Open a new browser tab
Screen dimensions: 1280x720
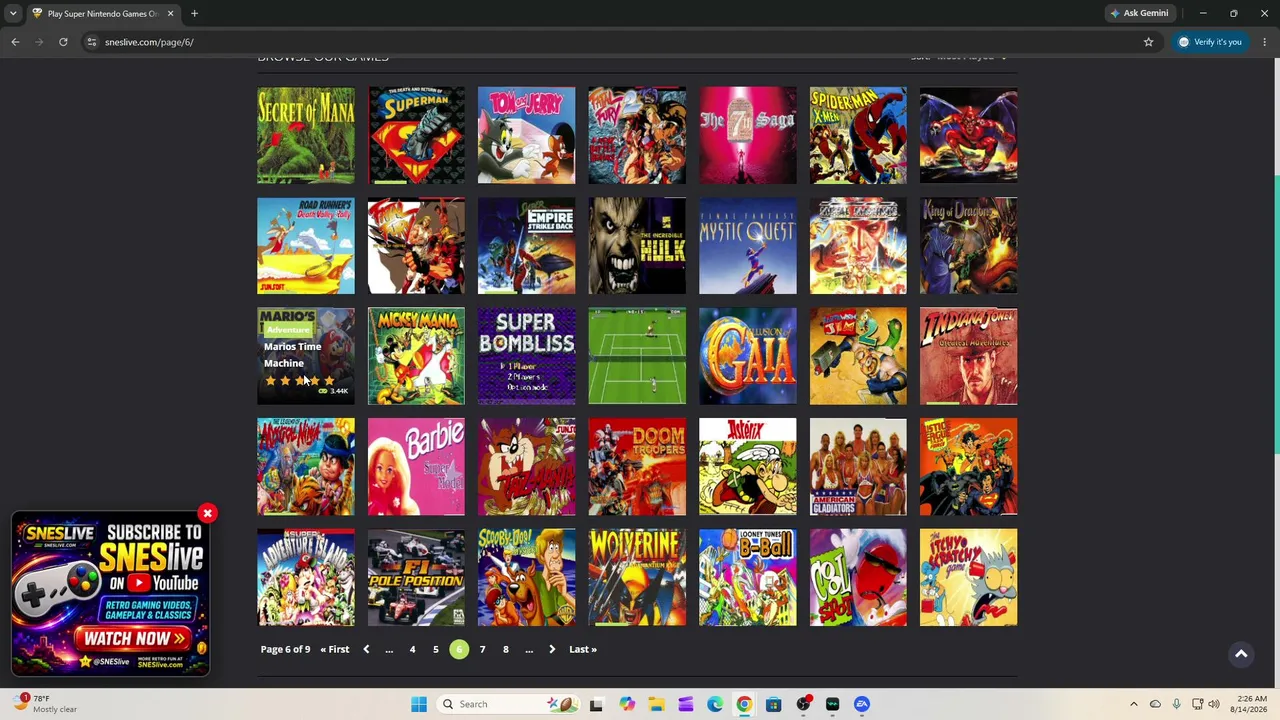point(194,13)
